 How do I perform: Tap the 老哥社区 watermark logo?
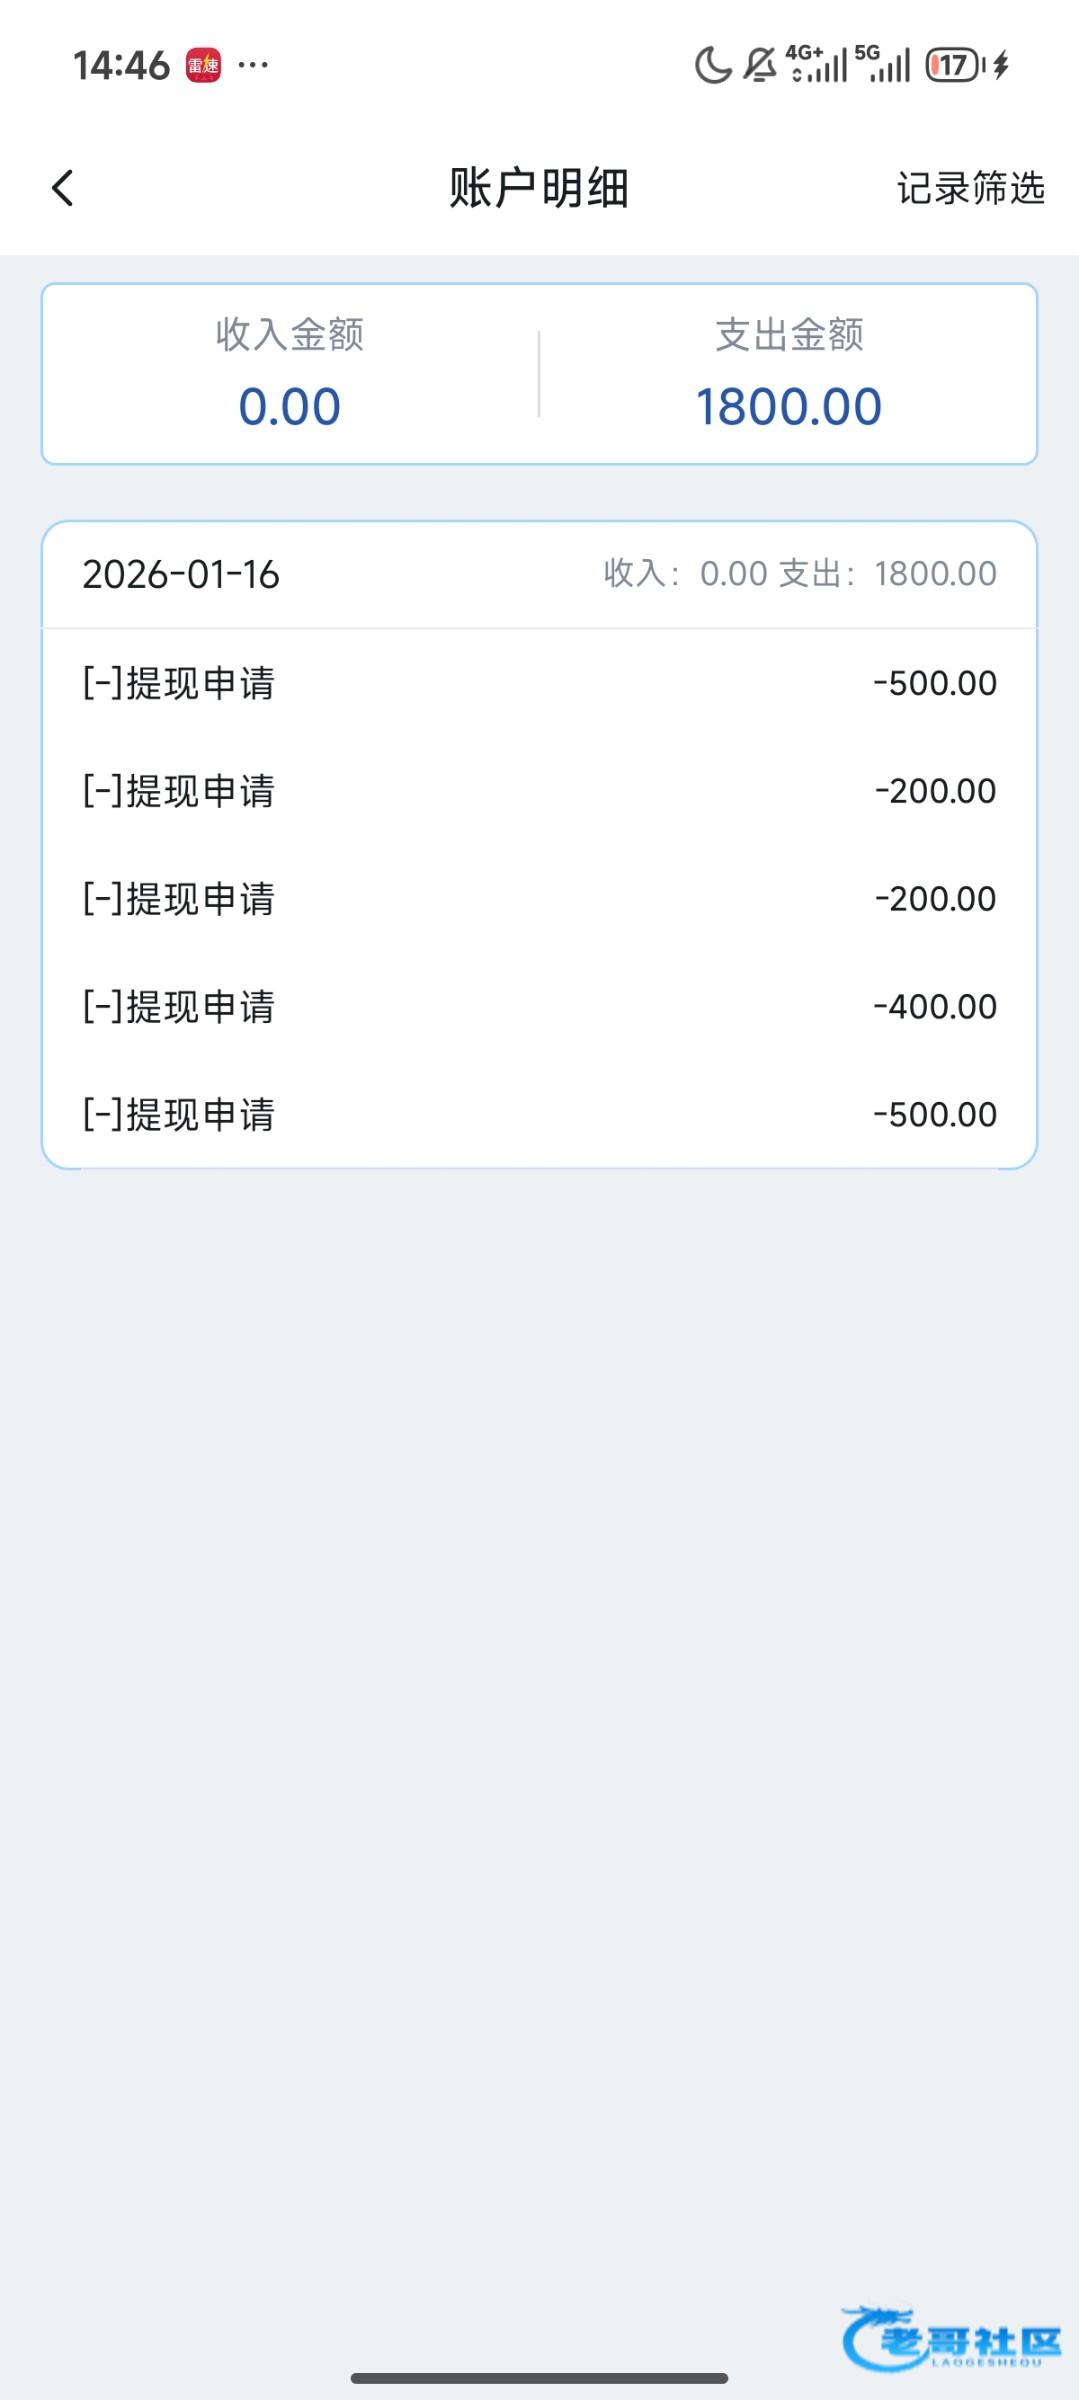tap(952, 2338)
